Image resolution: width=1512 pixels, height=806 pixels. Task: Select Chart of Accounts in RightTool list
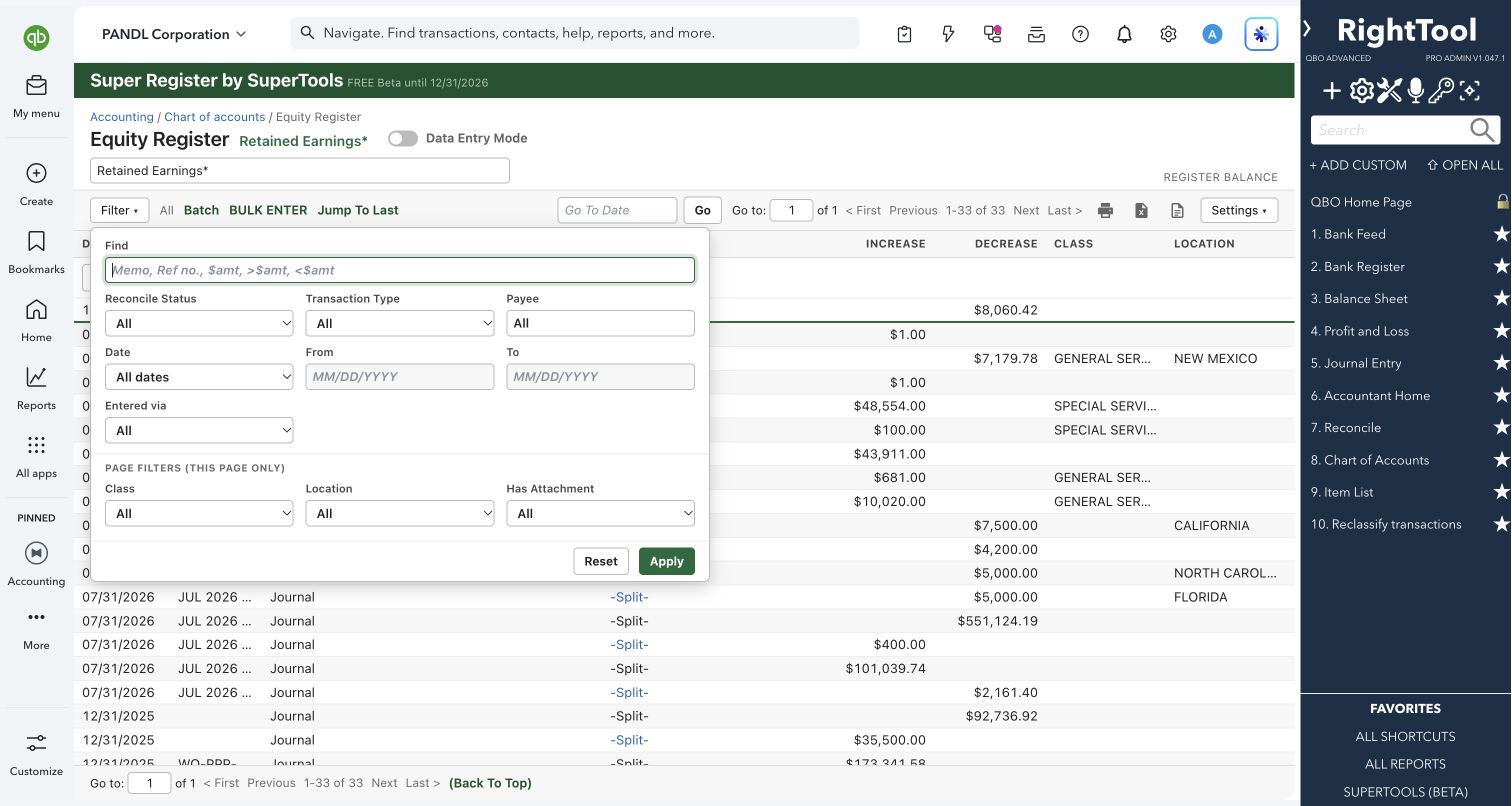pos(1369,460)
